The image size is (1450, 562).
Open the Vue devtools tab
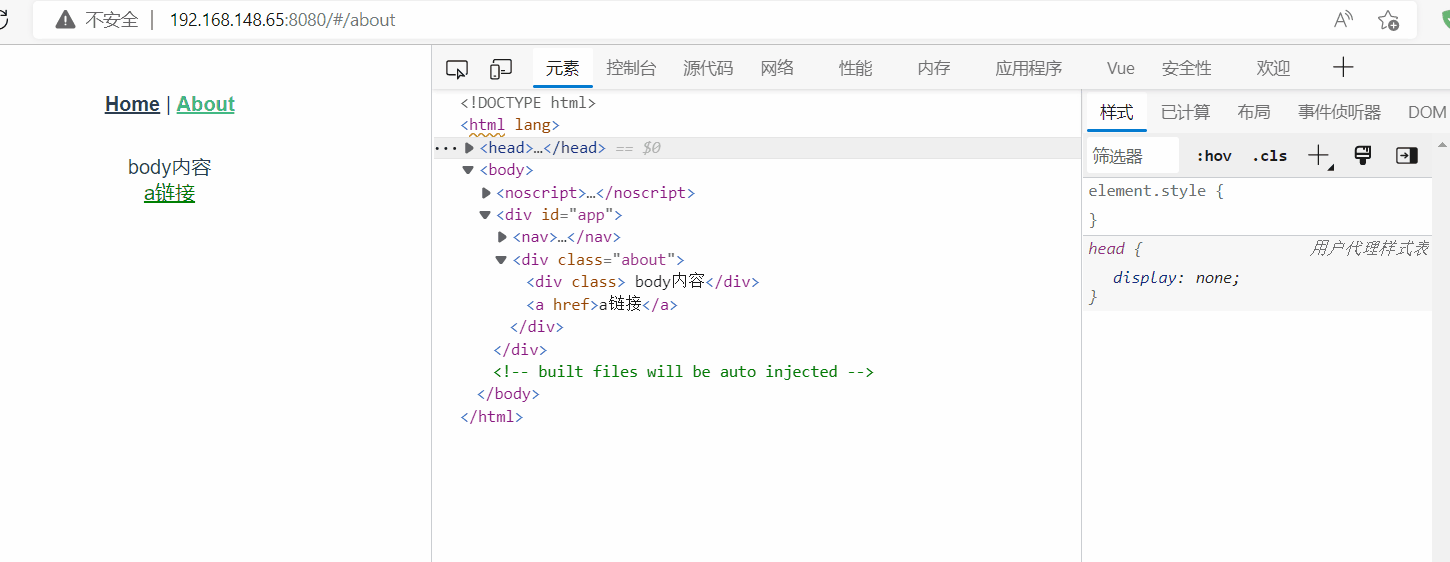tap(1121, 68)
